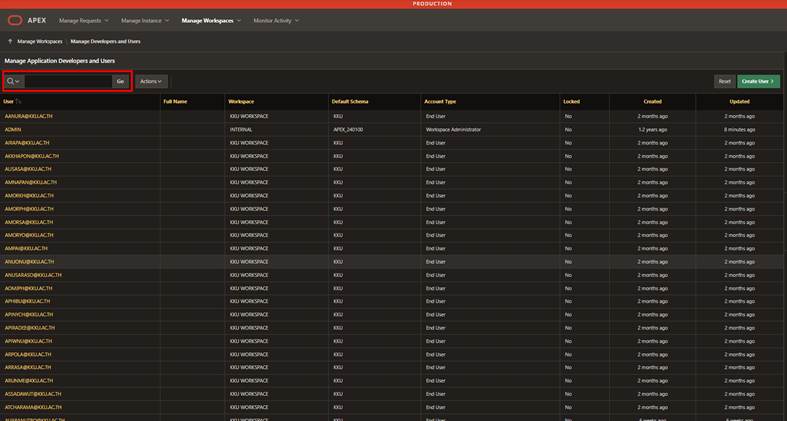Click the '8 minutes ago' updated cell

click(x=739, y=129)
